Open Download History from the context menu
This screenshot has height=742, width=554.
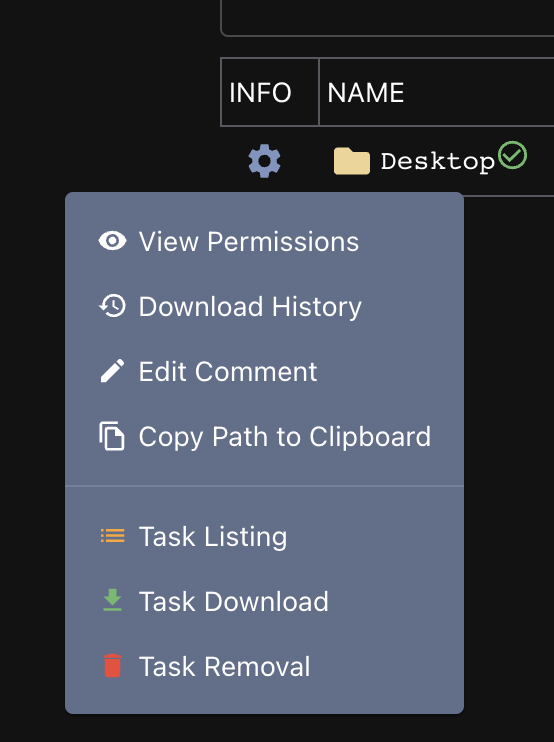[x=264, y=306]
